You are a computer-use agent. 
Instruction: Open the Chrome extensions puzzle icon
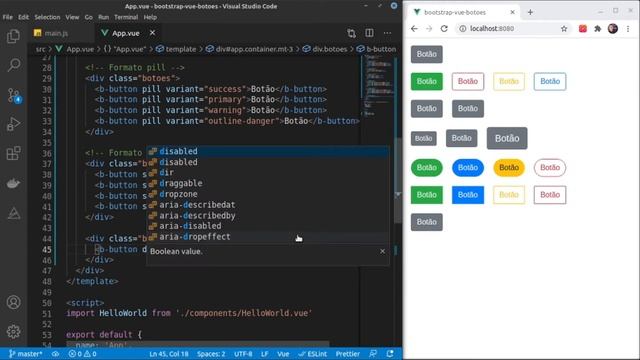click(x=598, y=29)
